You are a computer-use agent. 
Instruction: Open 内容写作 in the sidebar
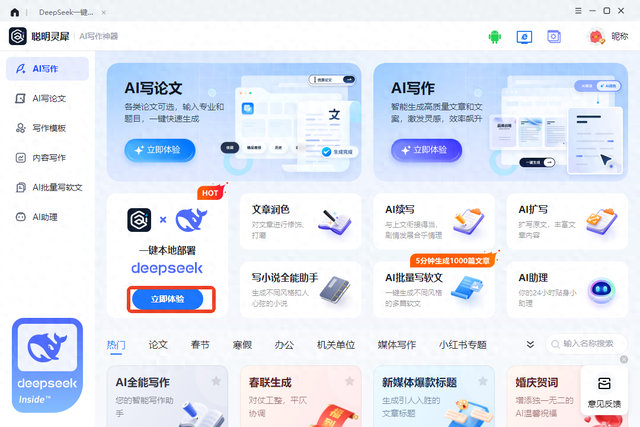(47, 158)
